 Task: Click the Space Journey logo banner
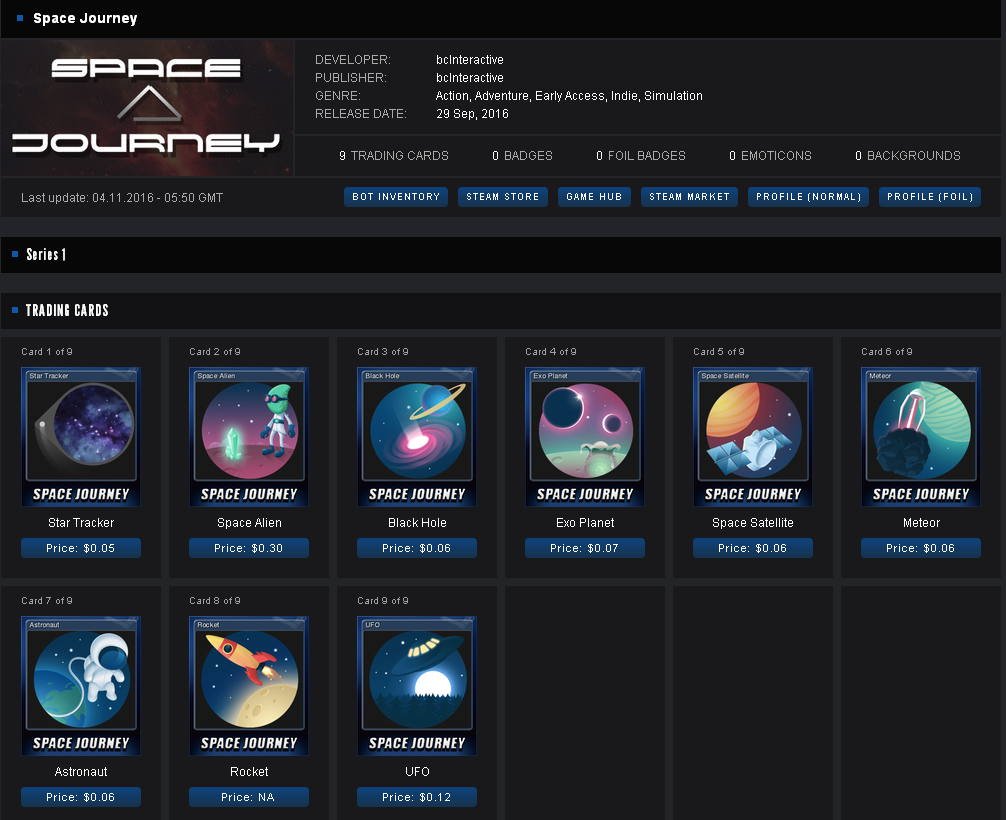147,108
